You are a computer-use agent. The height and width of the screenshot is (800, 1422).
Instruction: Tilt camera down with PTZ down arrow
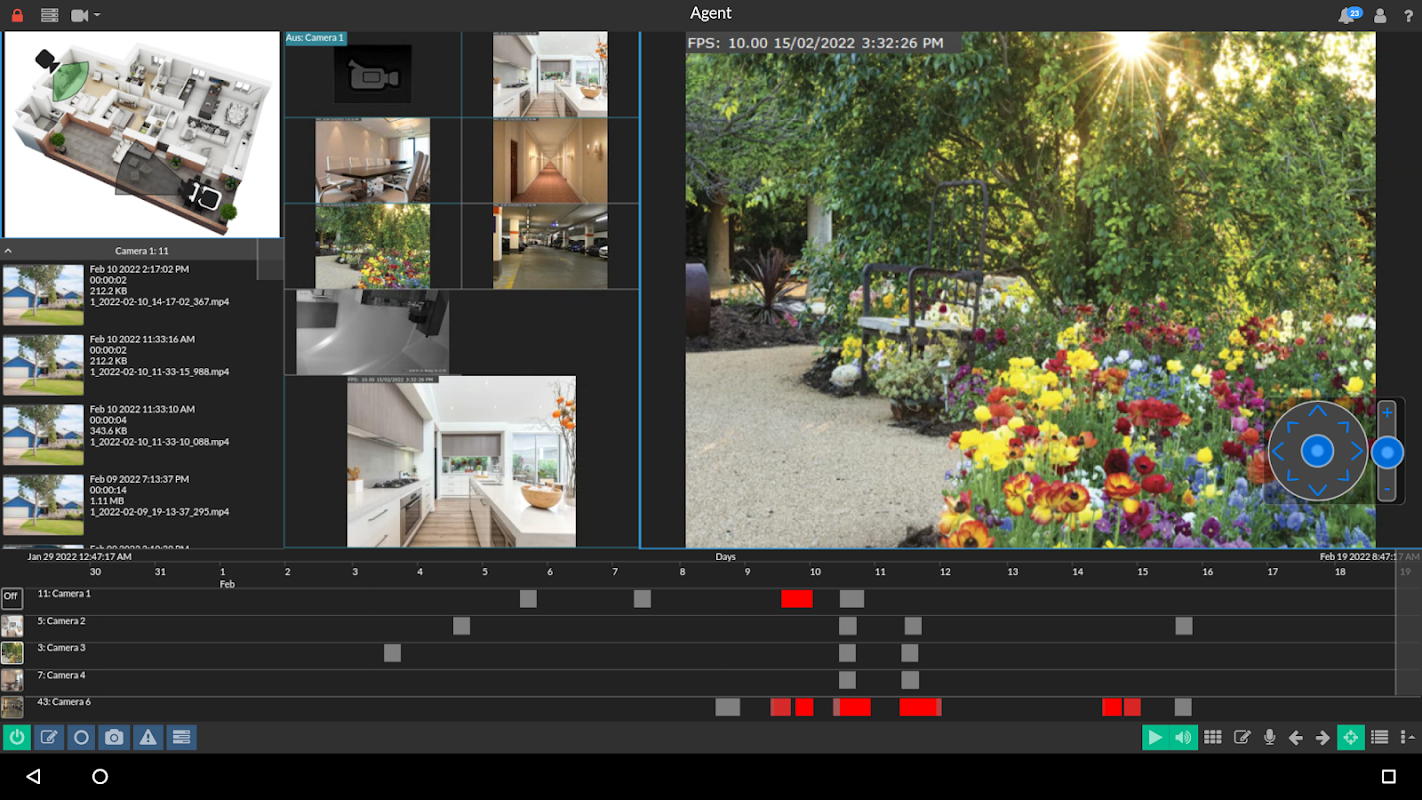click(x=1318, y=490)
